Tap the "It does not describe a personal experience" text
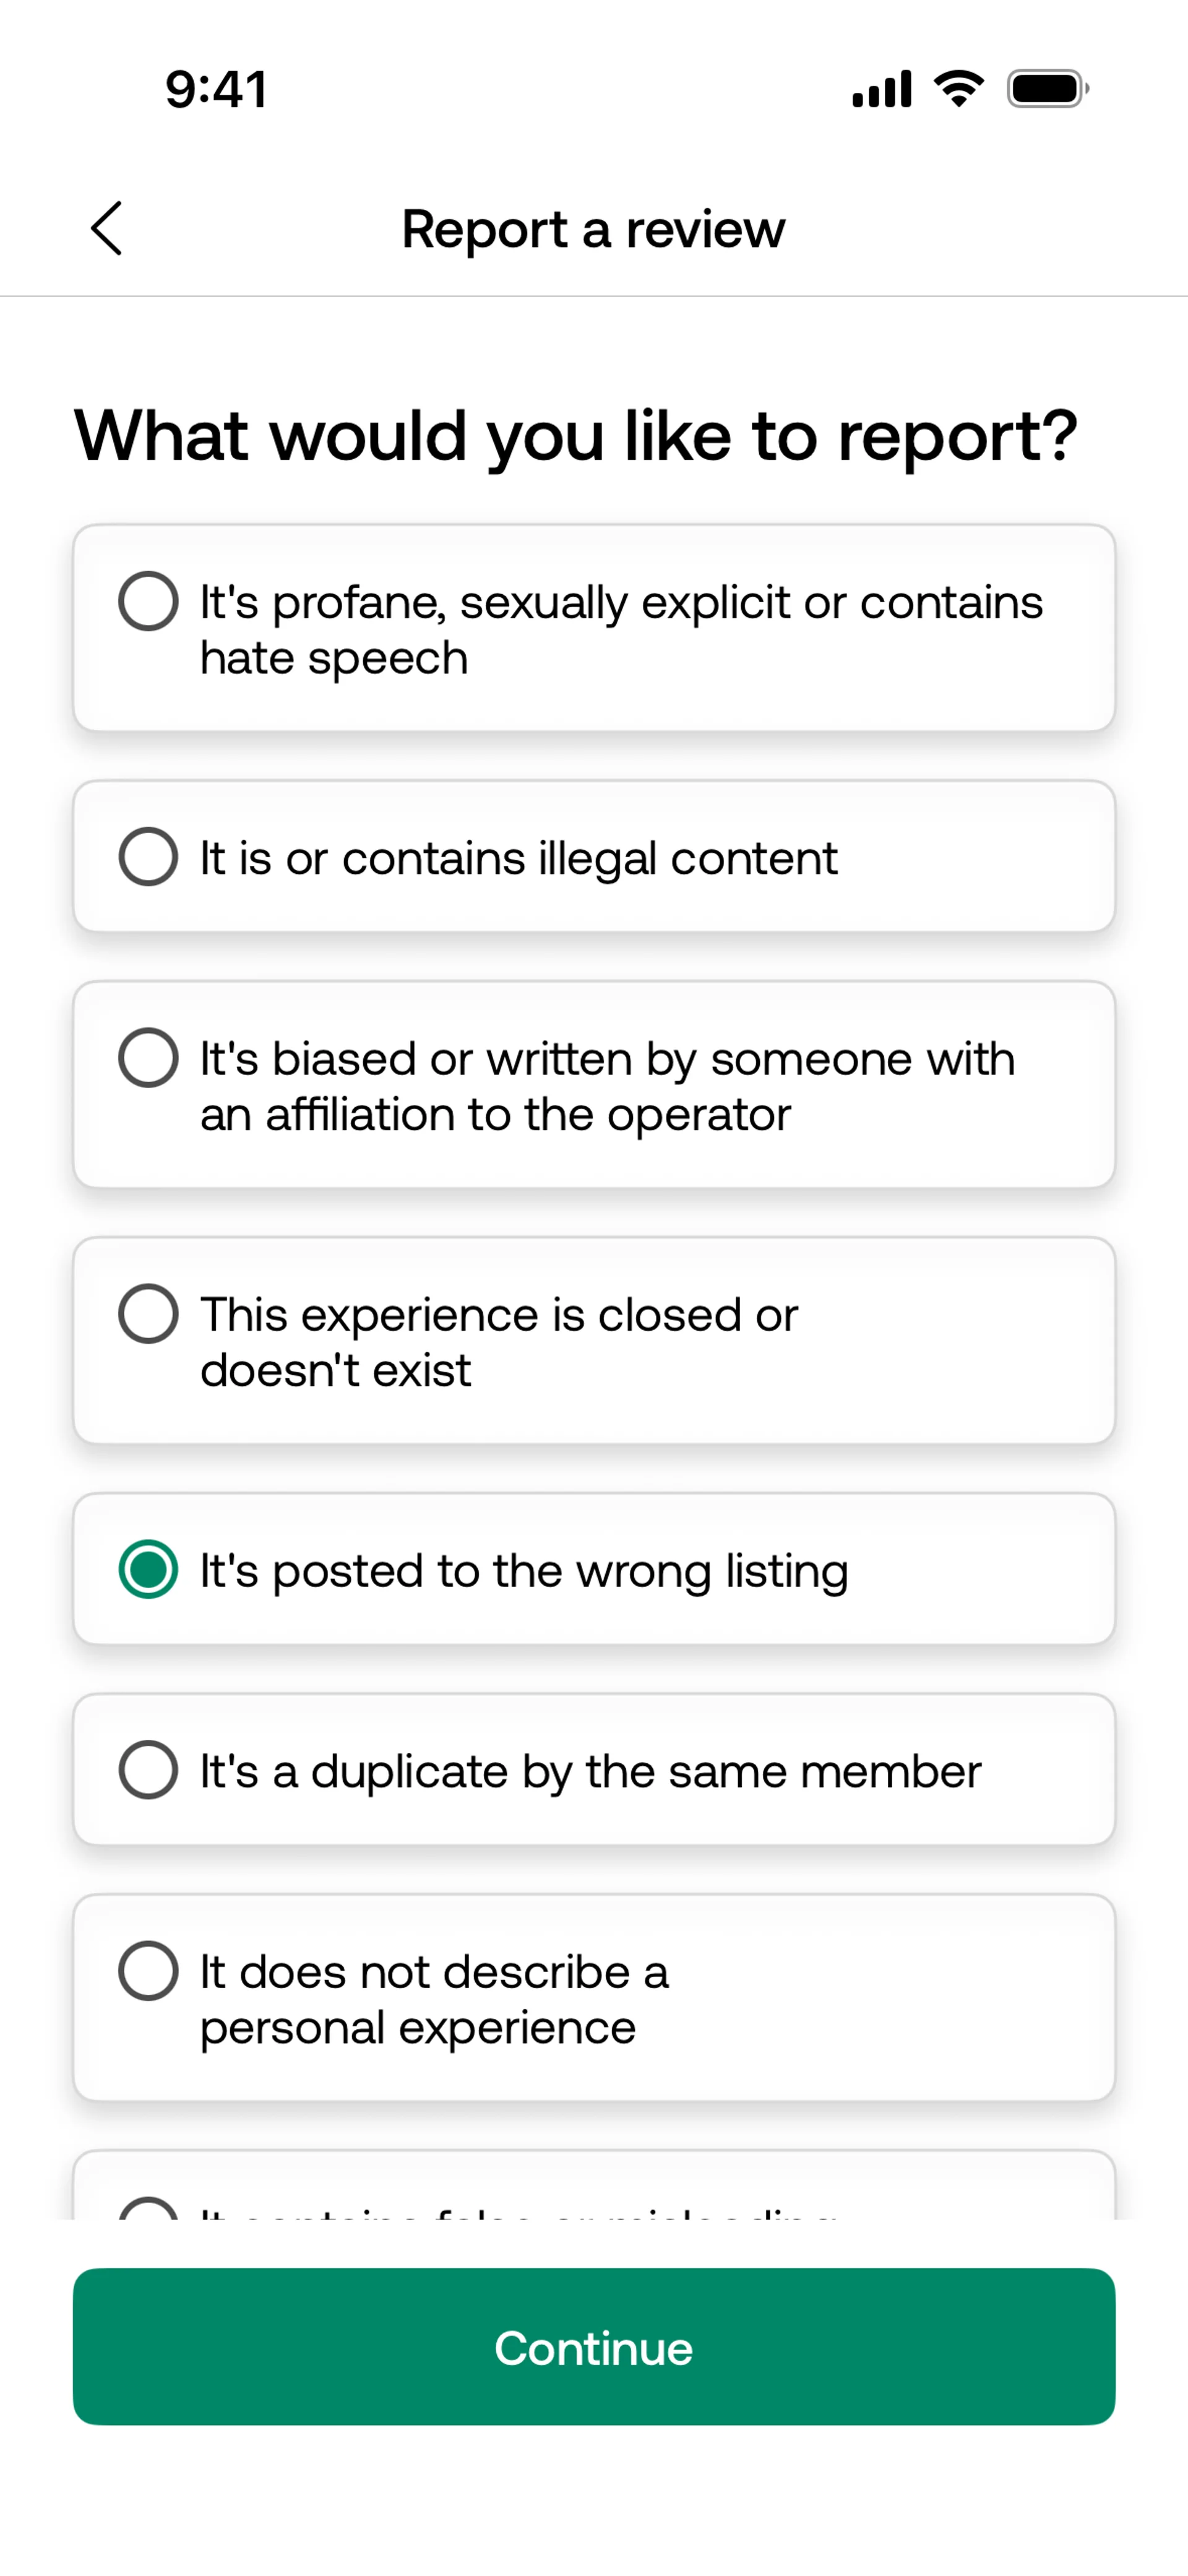Image resolution: width=1188 pixels, height=2576 pixels. point(434,1998)
